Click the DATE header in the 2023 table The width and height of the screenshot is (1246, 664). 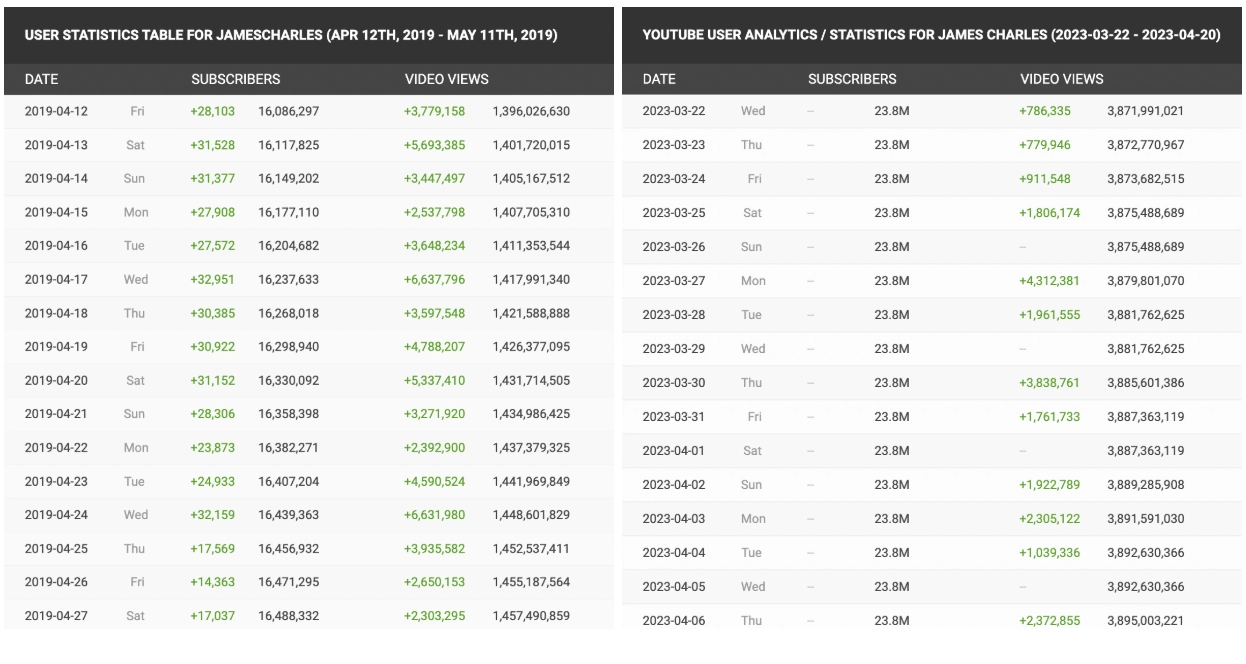(x=659, y=79)
